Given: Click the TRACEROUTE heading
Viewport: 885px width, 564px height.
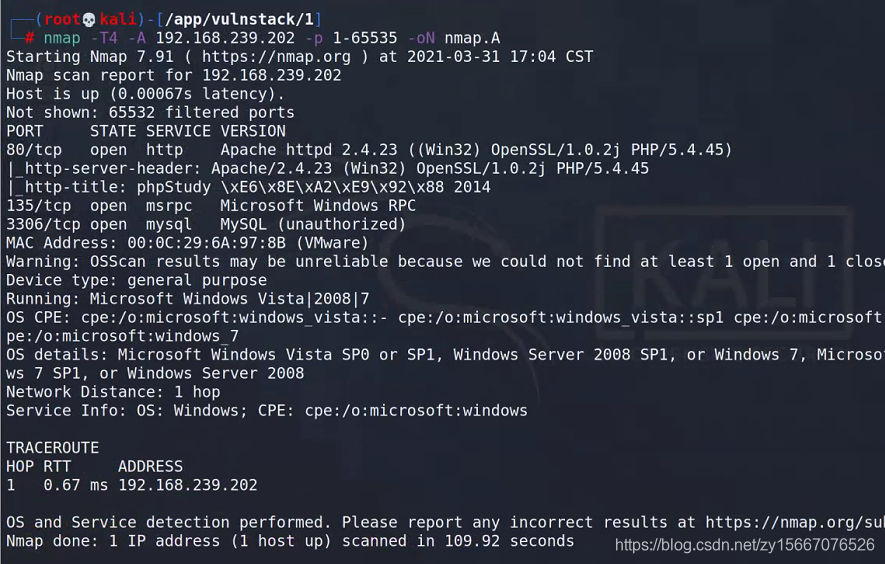Looking at the screenshot, I should (52, 448).
